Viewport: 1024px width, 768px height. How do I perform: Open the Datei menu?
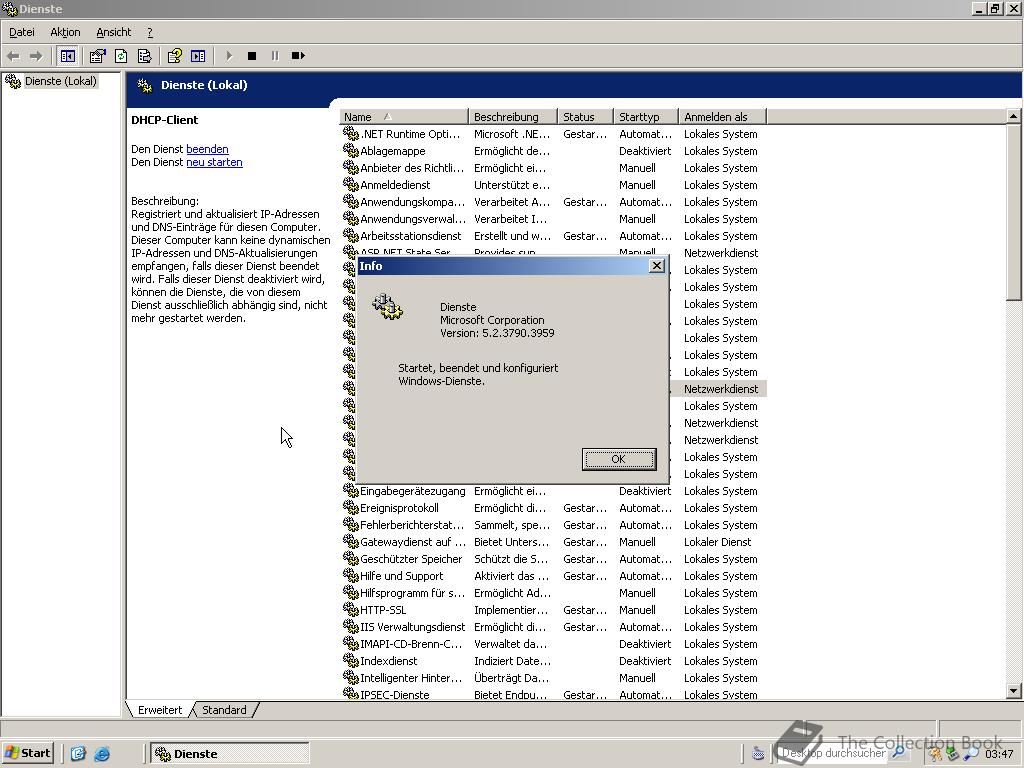(21, 32)
